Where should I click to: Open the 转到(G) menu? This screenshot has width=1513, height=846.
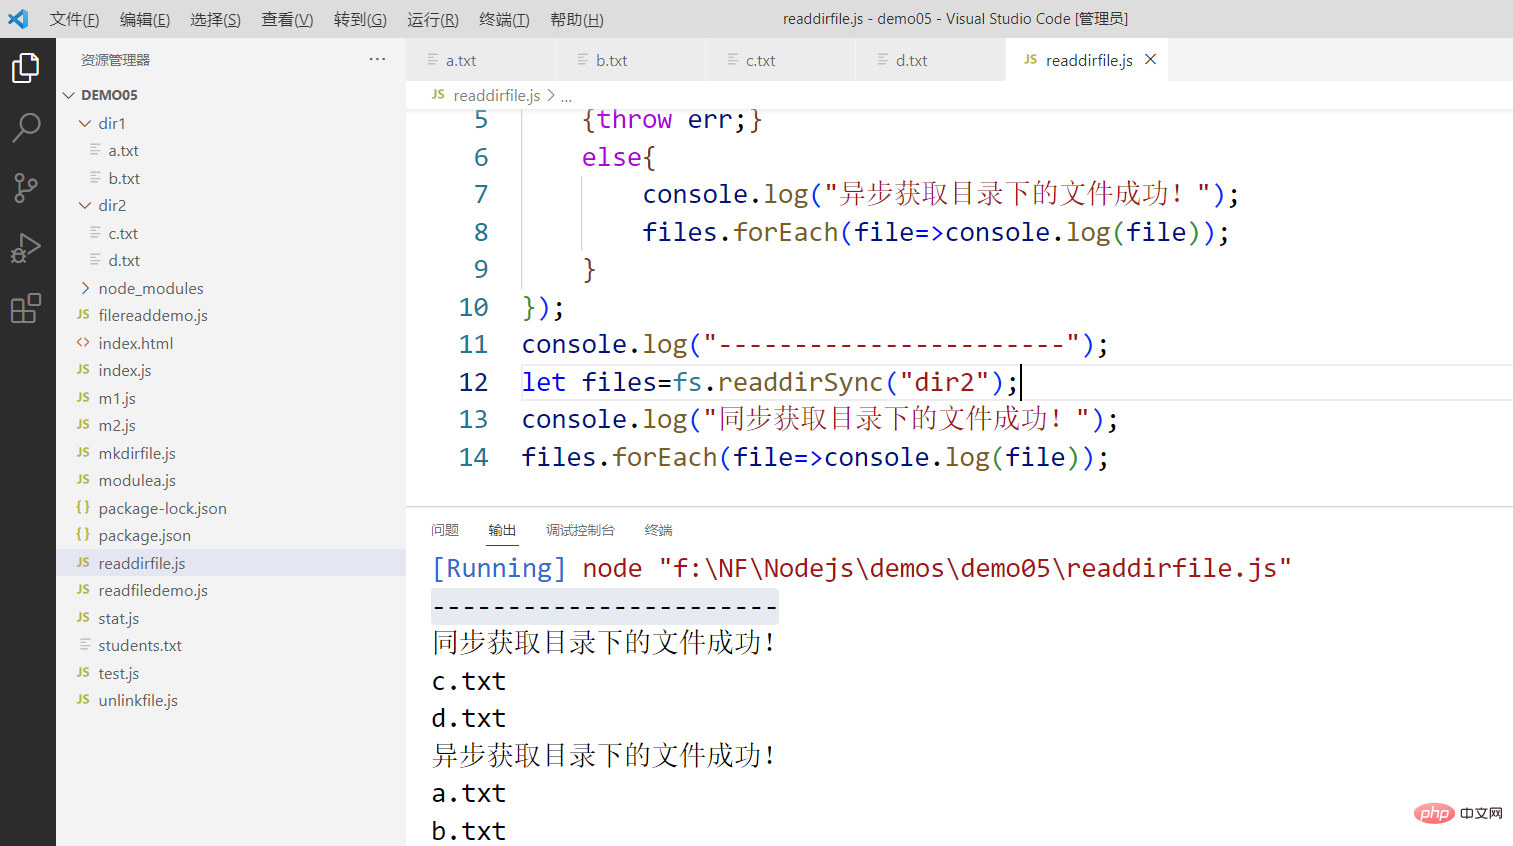point(360,19)
